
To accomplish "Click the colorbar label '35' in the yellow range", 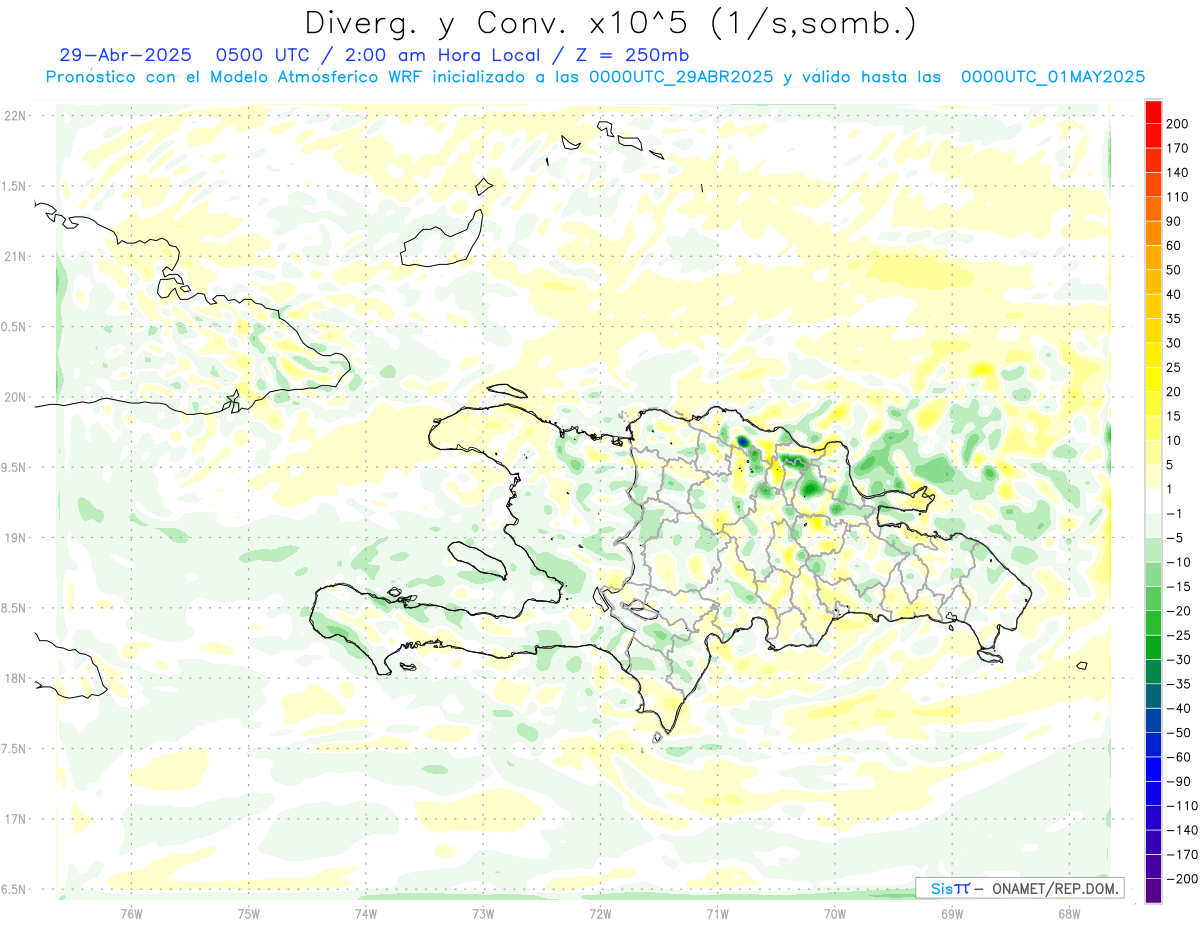I will 1175,319.
